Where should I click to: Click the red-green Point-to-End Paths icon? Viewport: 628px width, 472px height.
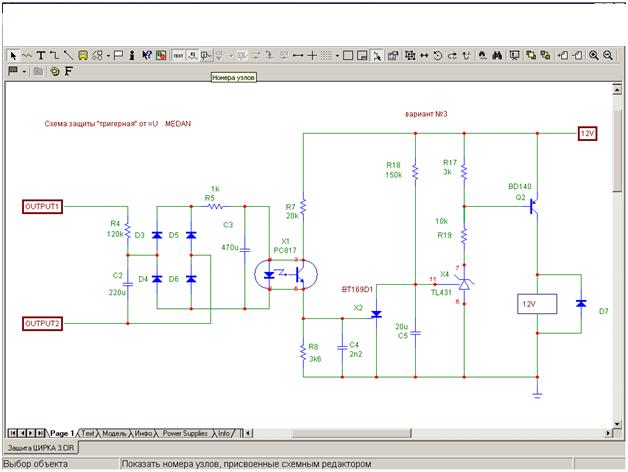(161, 56)
